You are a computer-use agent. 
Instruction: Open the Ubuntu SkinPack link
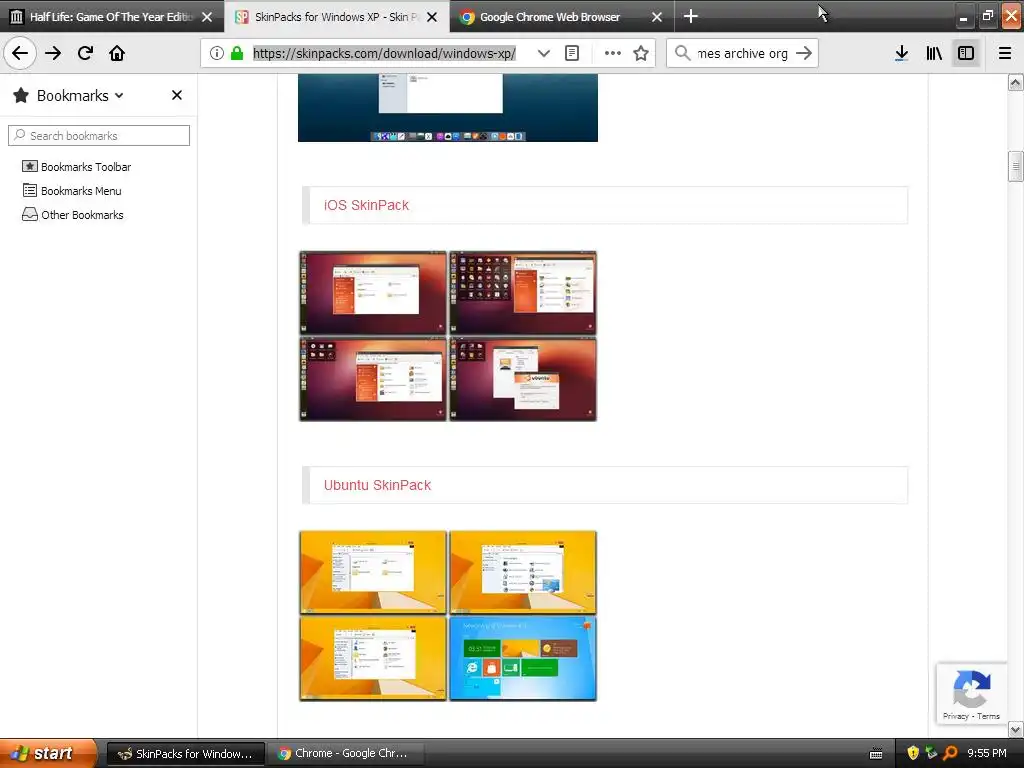point(377,485)
